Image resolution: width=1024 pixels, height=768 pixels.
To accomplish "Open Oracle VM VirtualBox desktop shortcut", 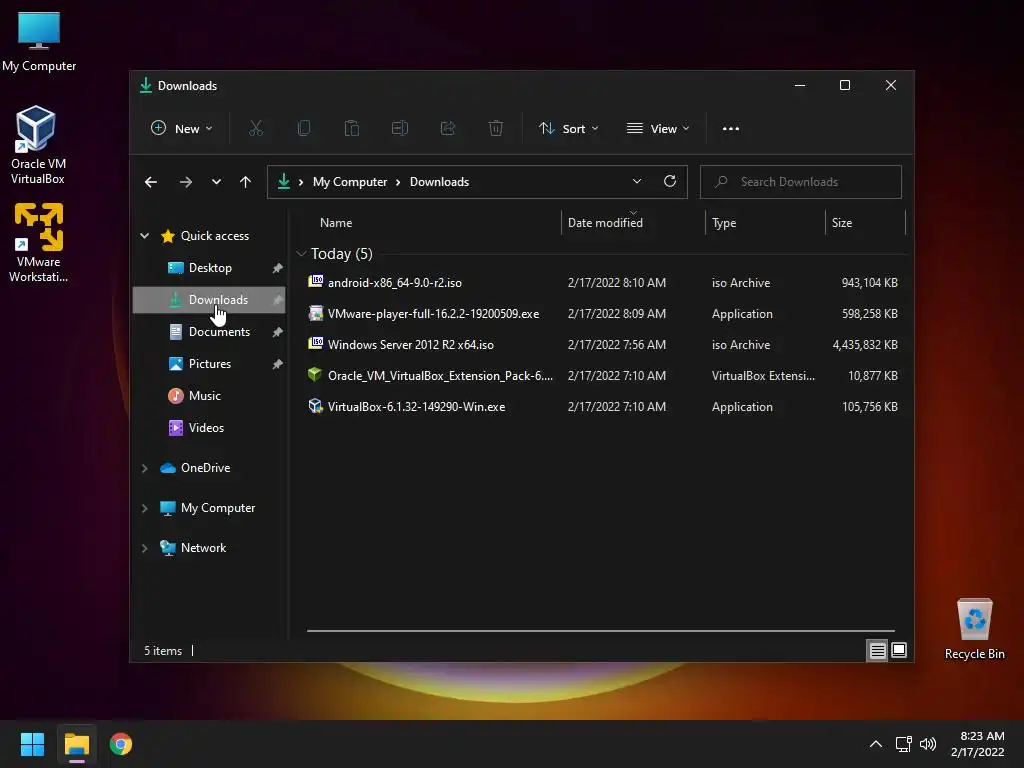I will 37,145.
